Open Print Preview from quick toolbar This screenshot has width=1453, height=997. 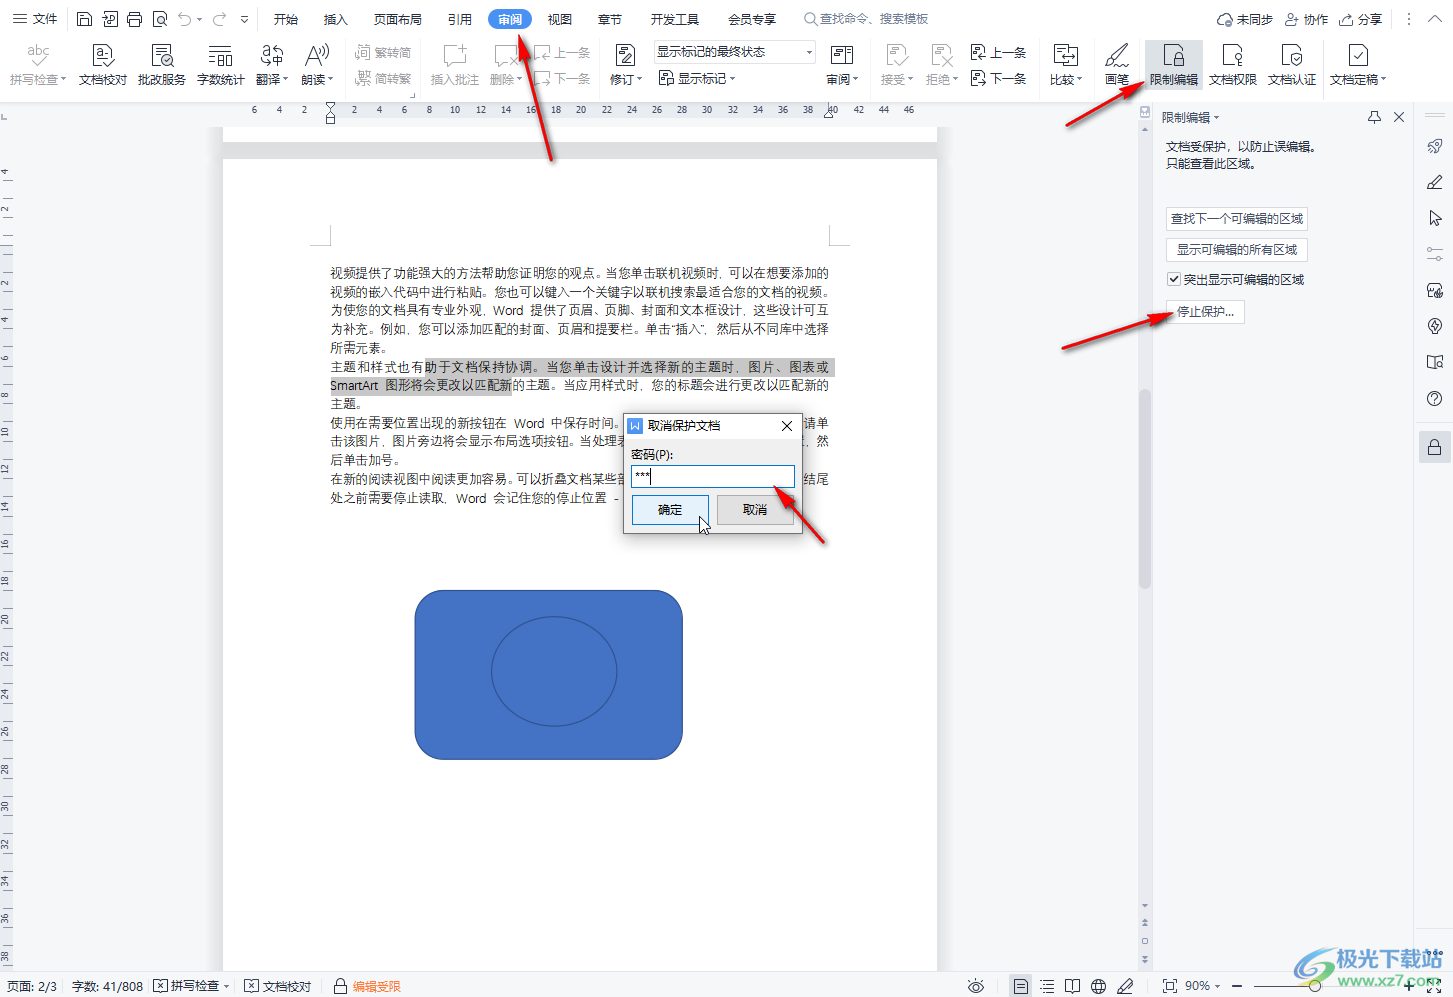tap(159, 19)
